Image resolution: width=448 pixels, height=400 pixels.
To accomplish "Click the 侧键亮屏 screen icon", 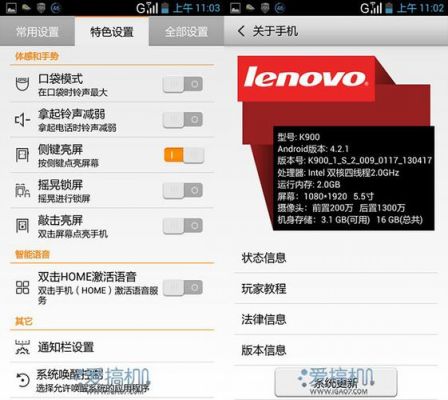I will 22,155.
